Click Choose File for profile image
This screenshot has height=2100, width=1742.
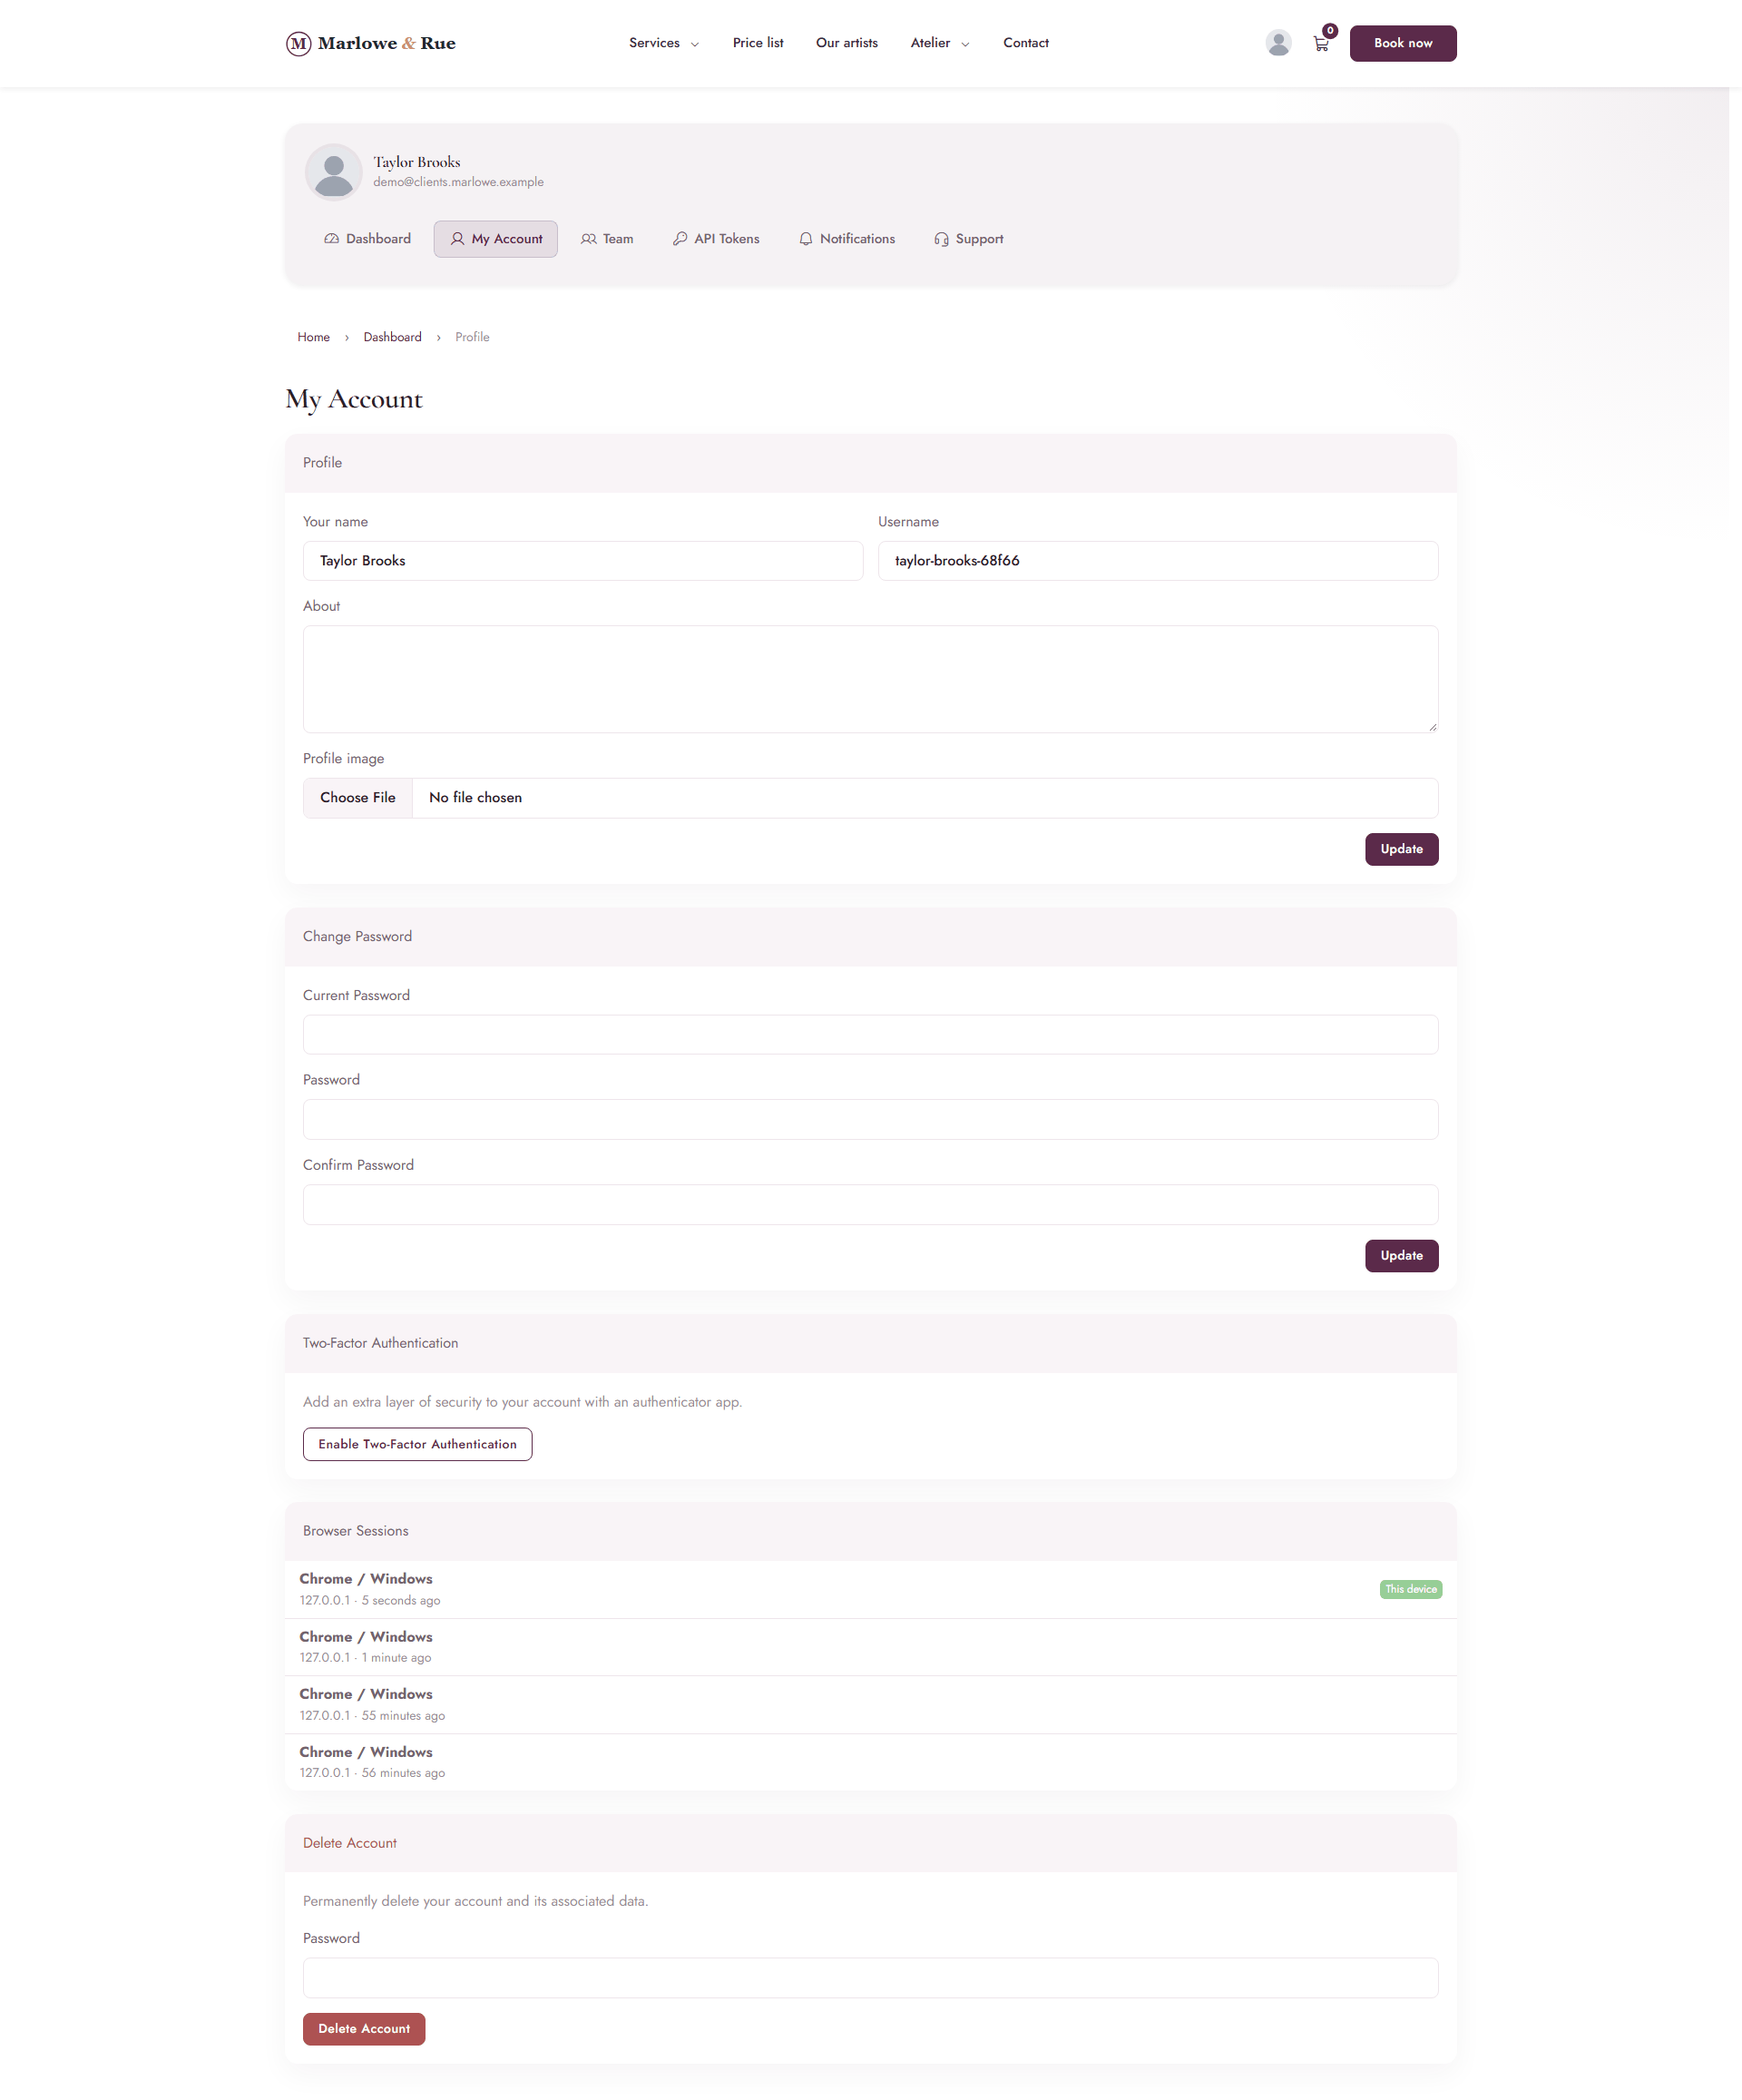click(357, 798)
